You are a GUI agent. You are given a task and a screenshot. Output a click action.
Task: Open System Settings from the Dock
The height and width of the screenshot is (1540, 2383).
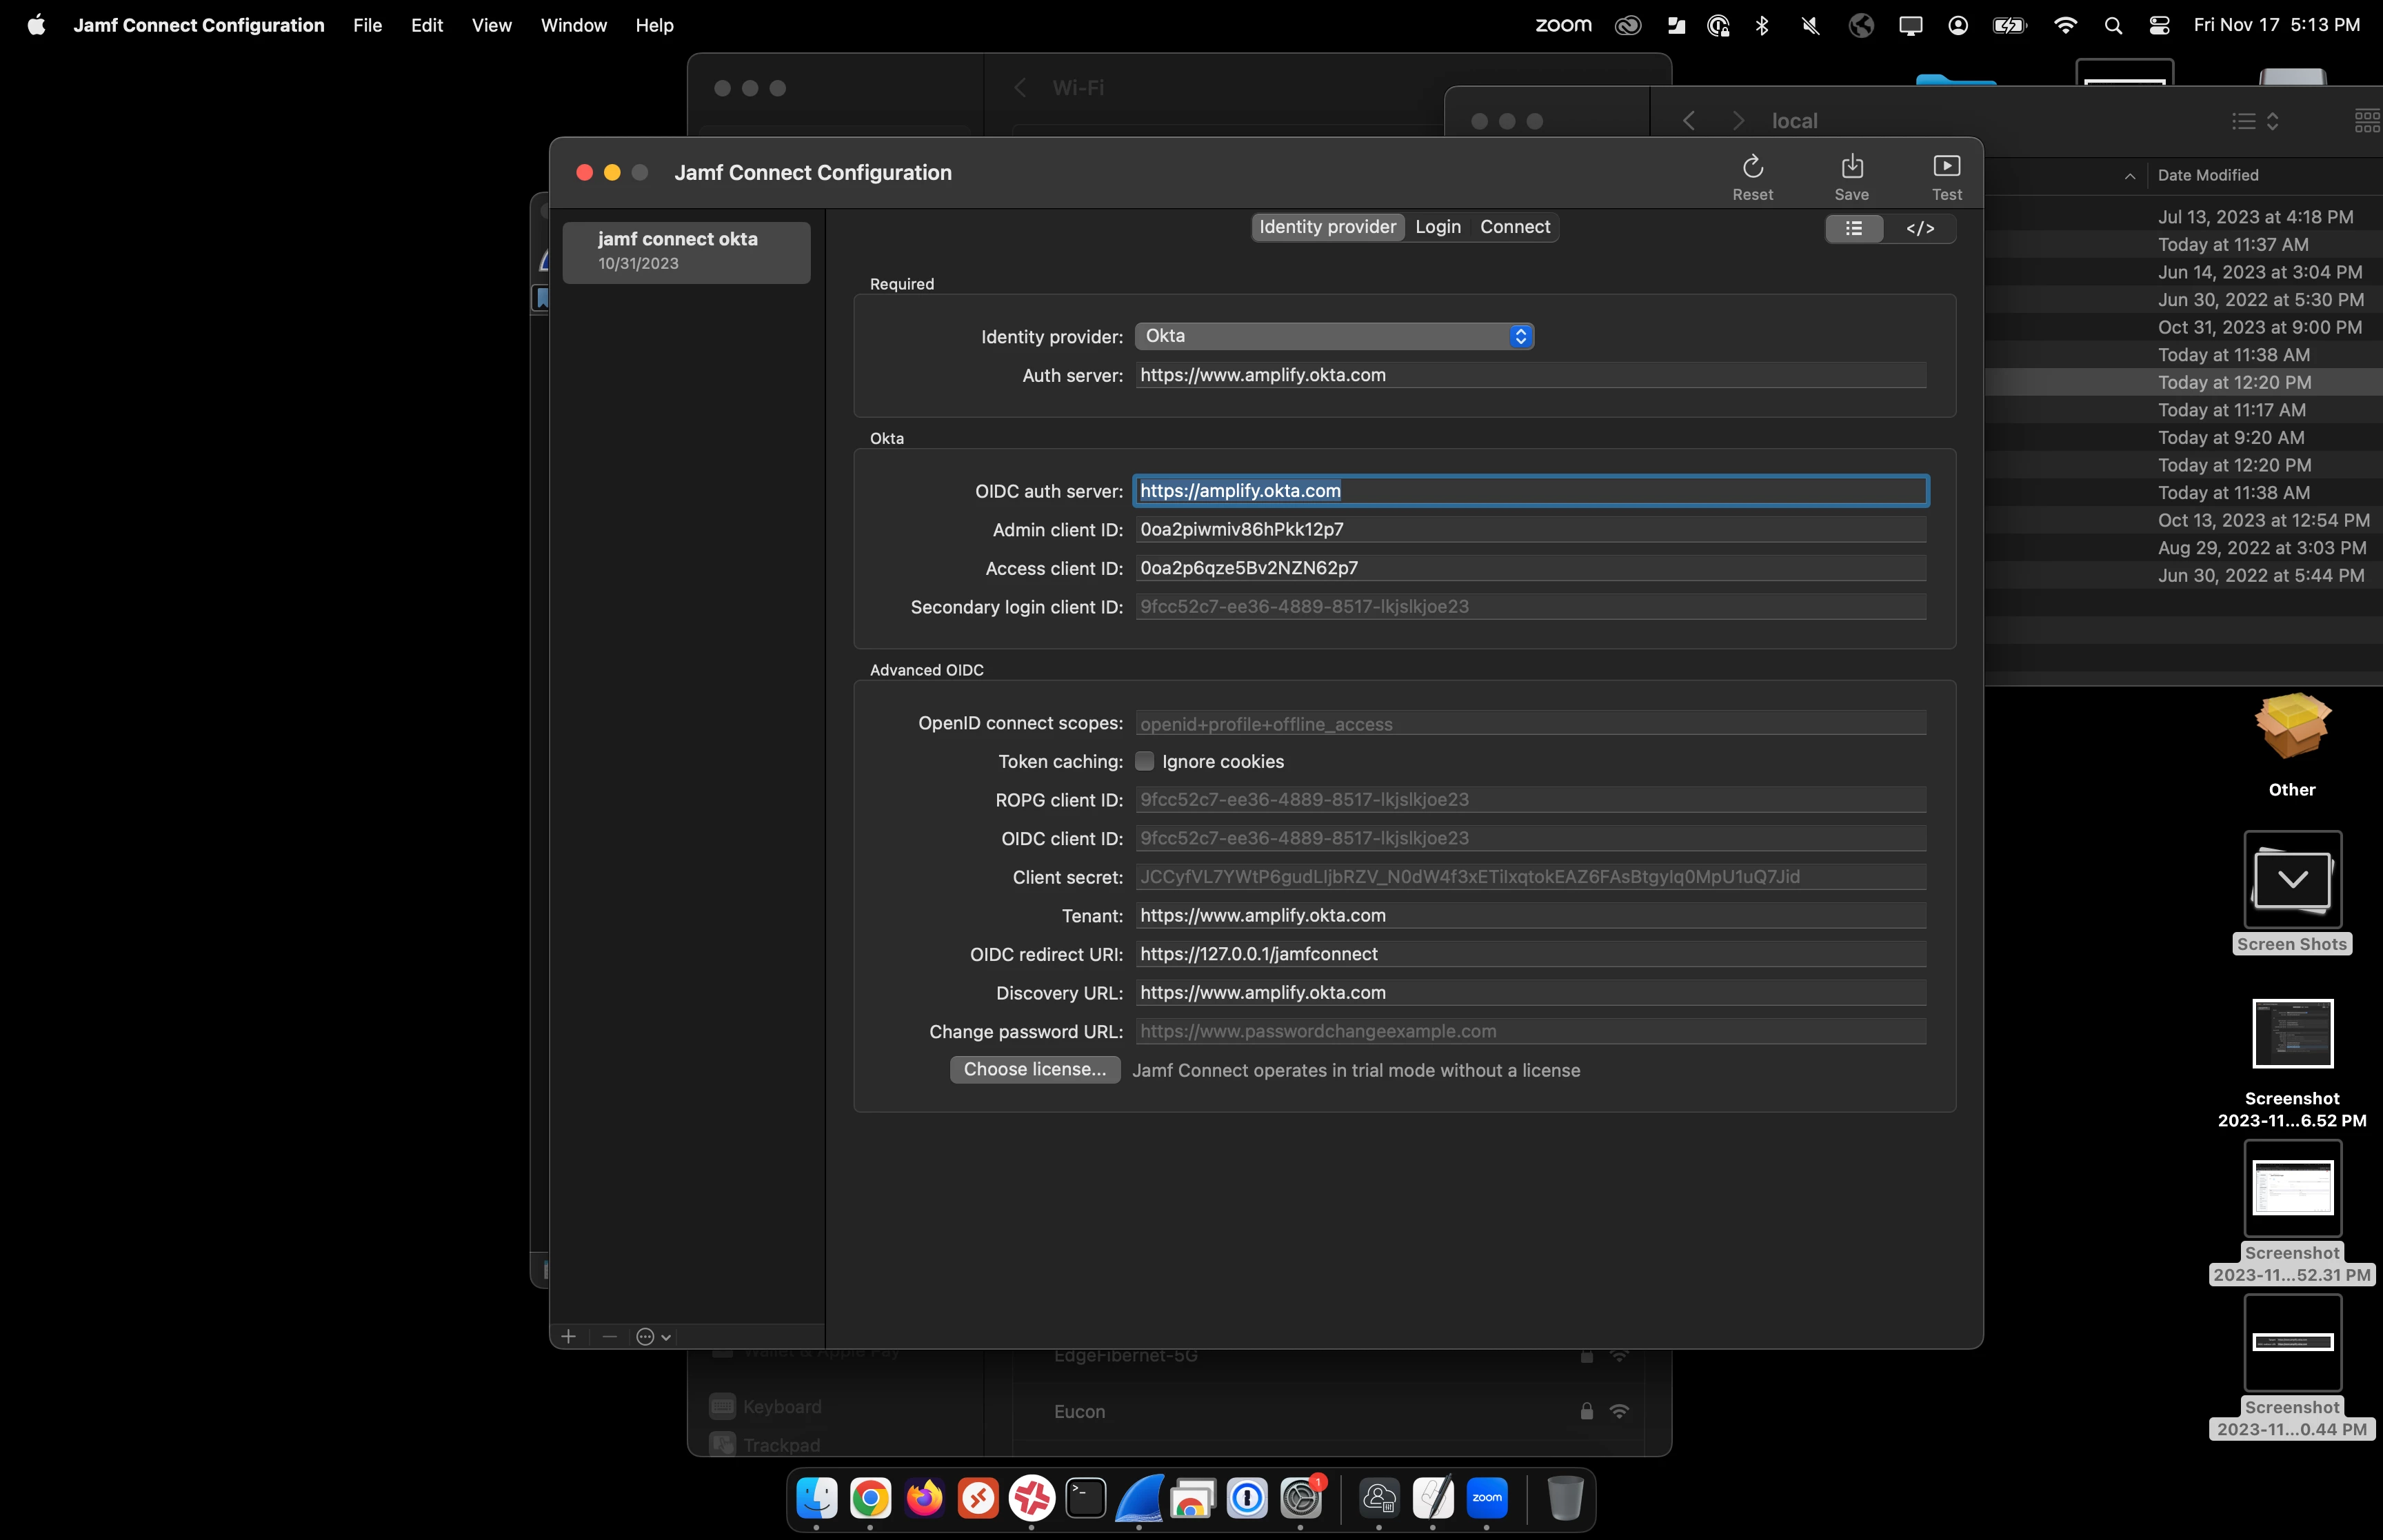tap(1301, 1497)
